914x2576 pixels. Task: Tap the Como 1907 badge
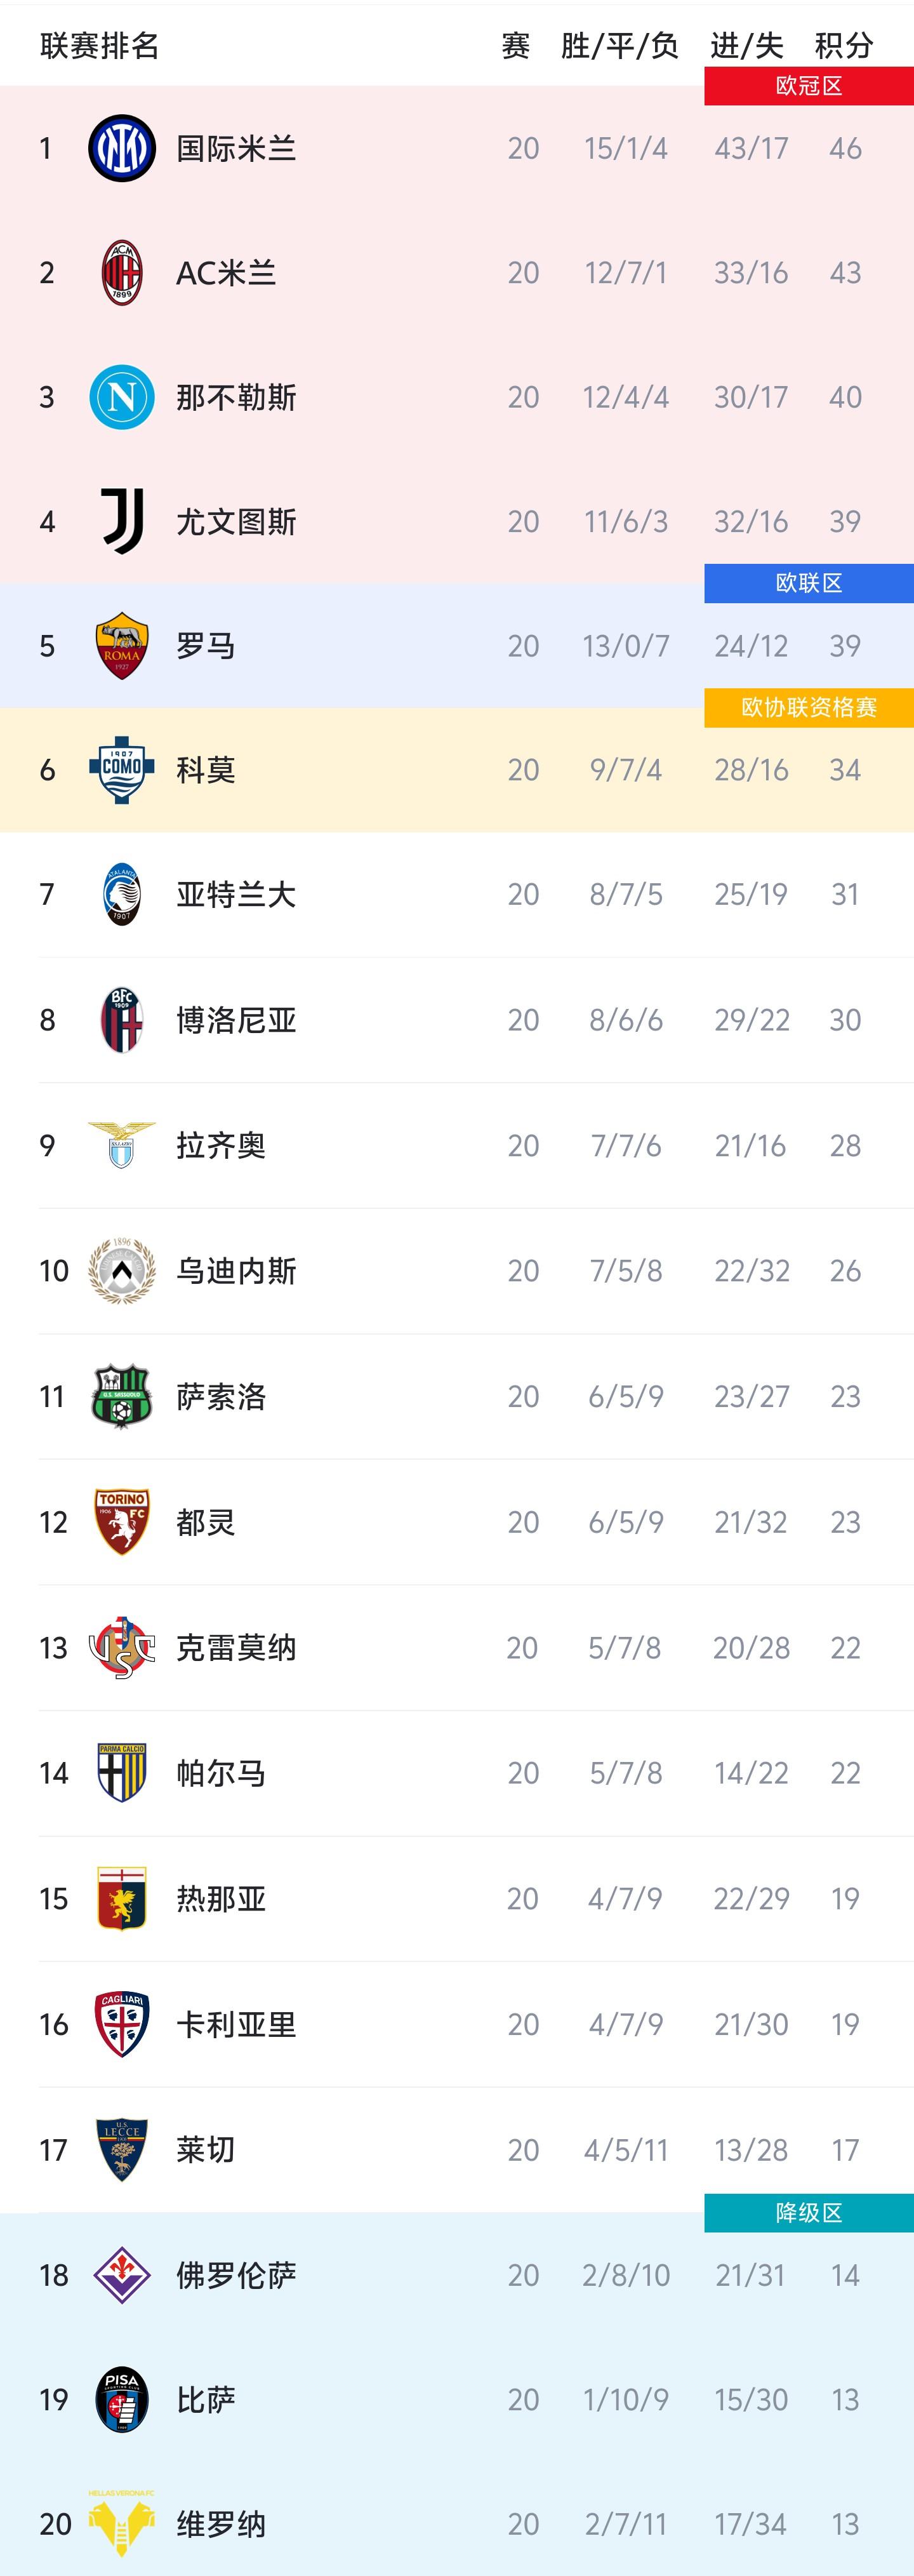point(122,770)
